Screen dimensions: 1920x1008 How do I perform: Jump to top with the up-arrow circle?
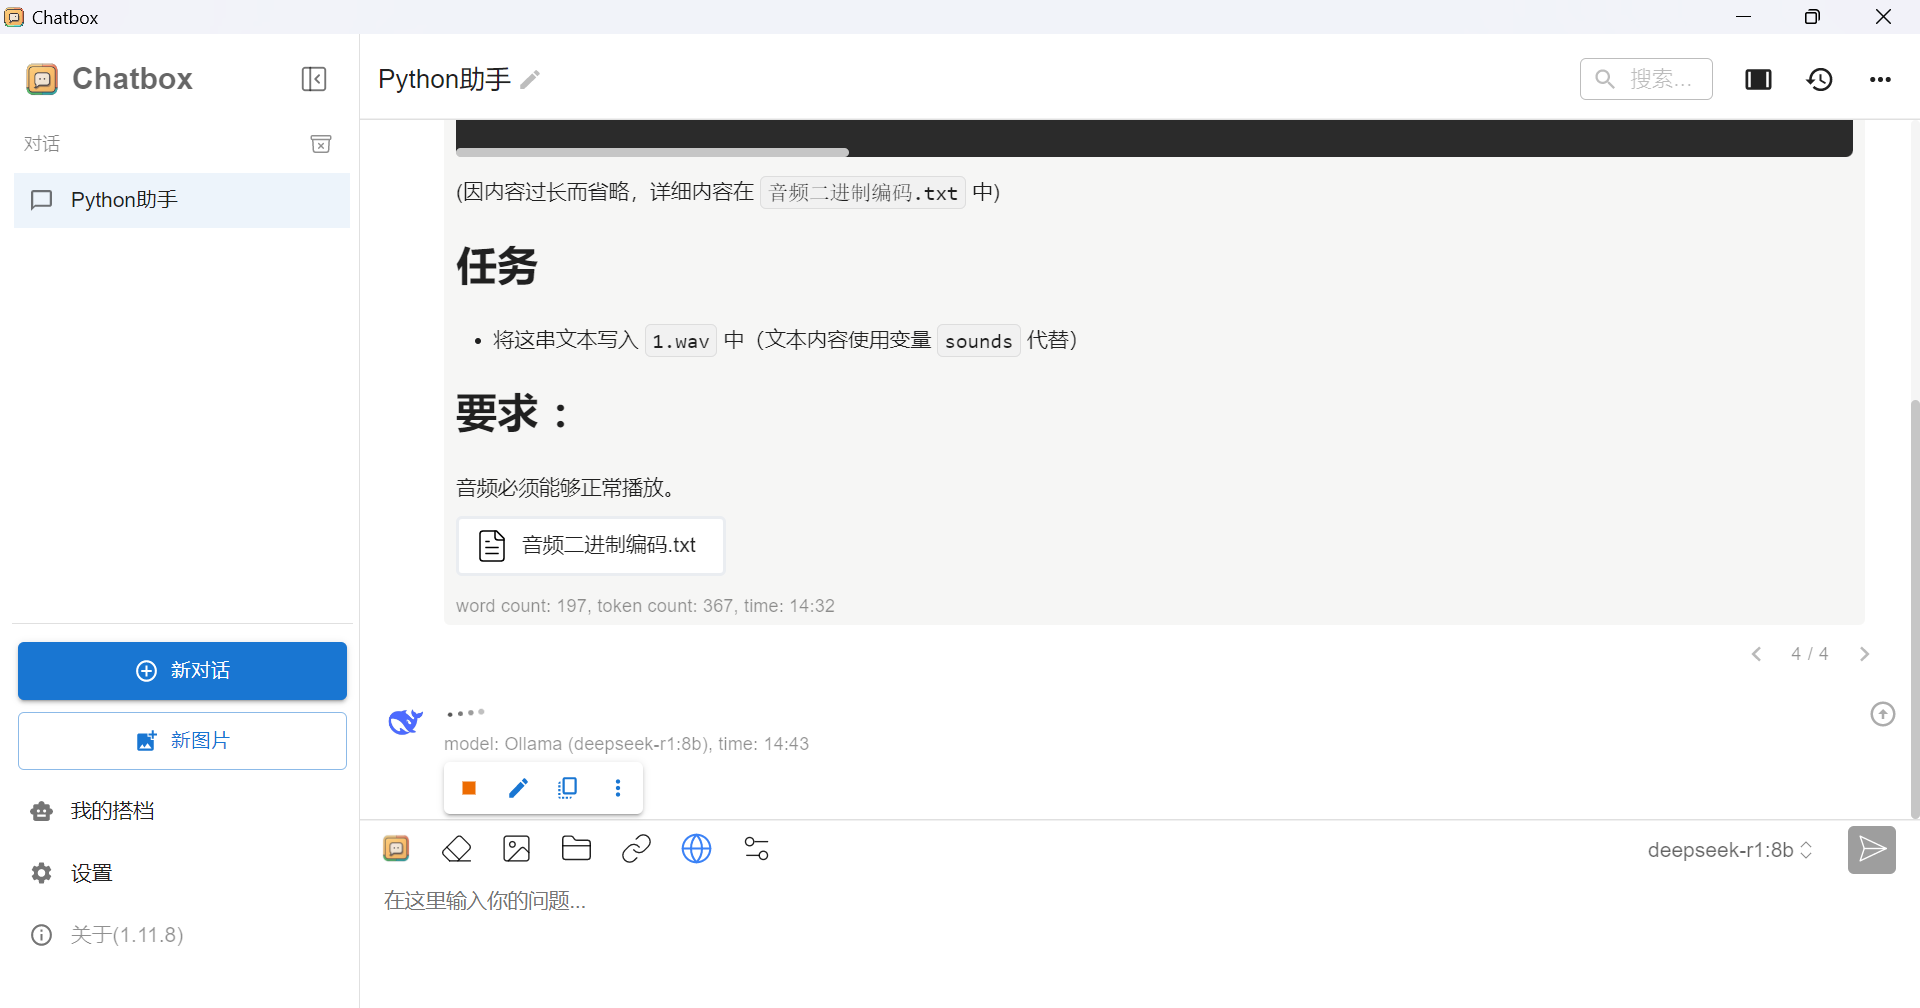pyautogui.click(x=1883, y=714)
